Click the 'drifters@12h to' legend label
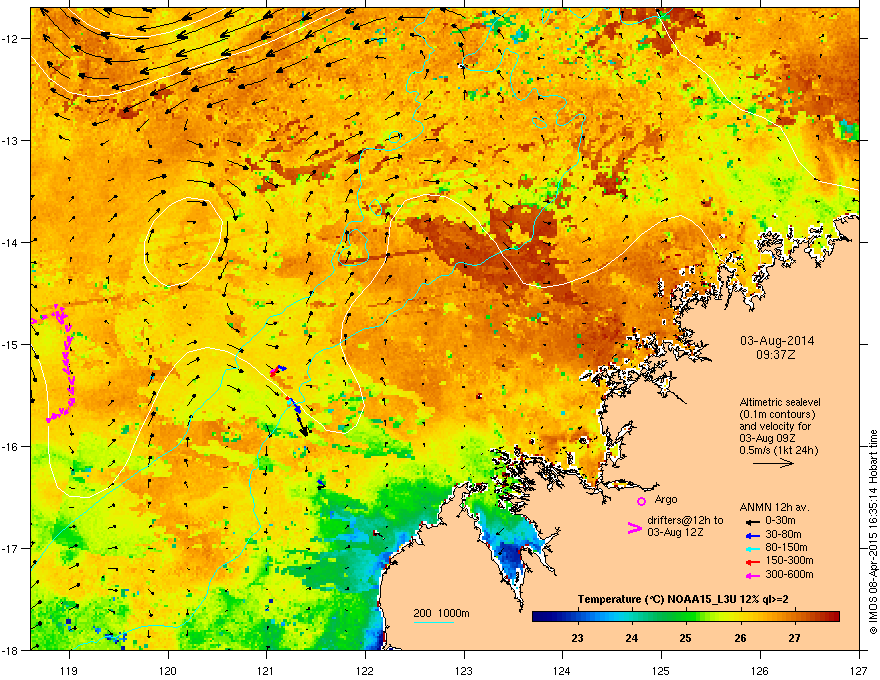 point(685,520)
